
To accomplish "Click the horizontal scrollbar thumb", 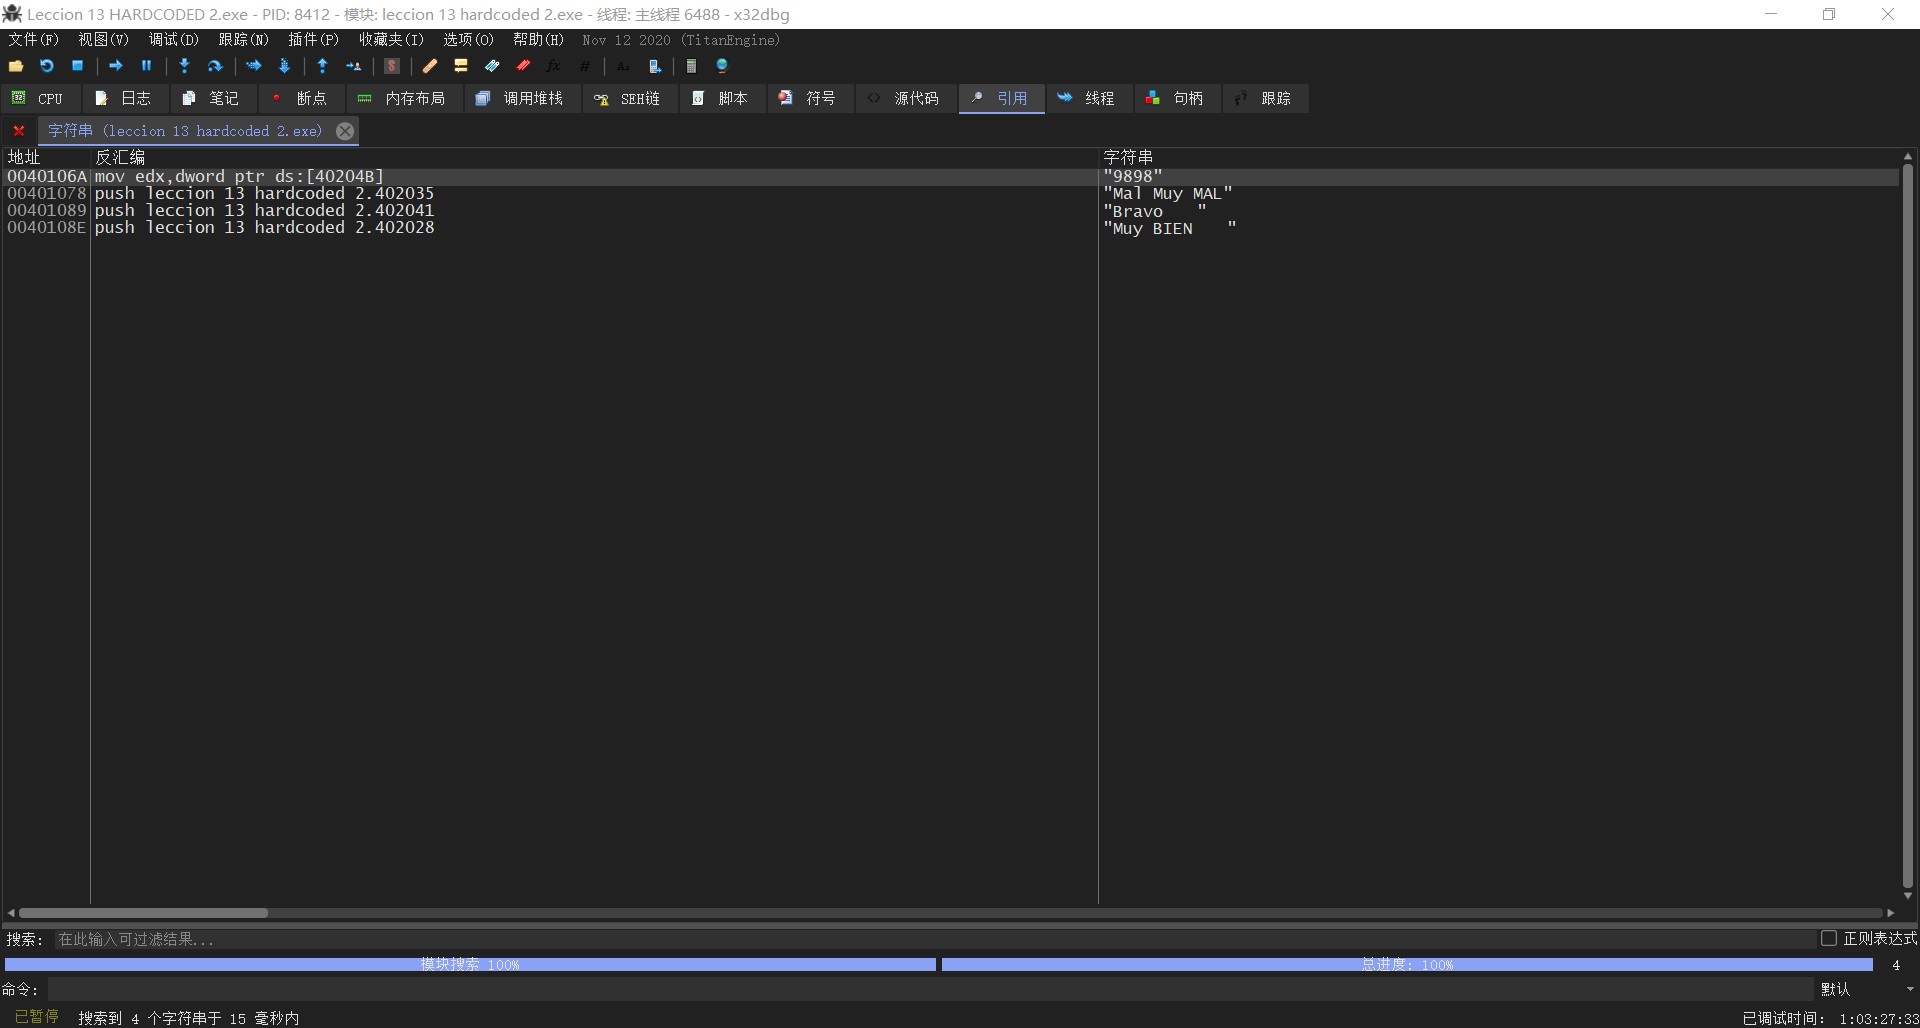I will point(143,912).
